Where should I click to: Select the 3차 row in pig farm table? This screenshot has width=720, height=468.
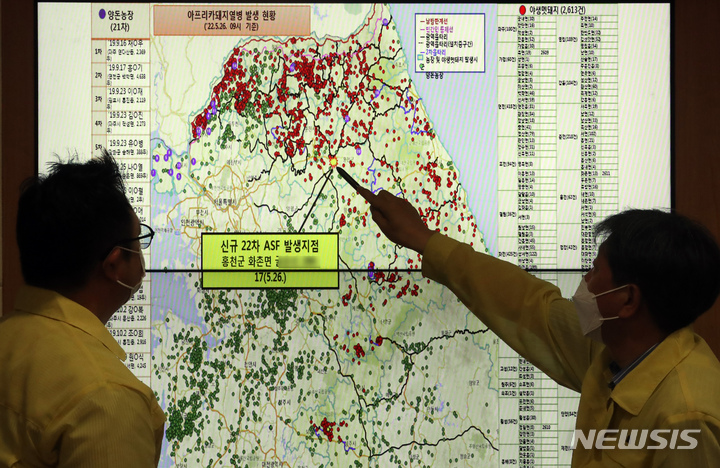pyautogui.click(x=120, y=97)
